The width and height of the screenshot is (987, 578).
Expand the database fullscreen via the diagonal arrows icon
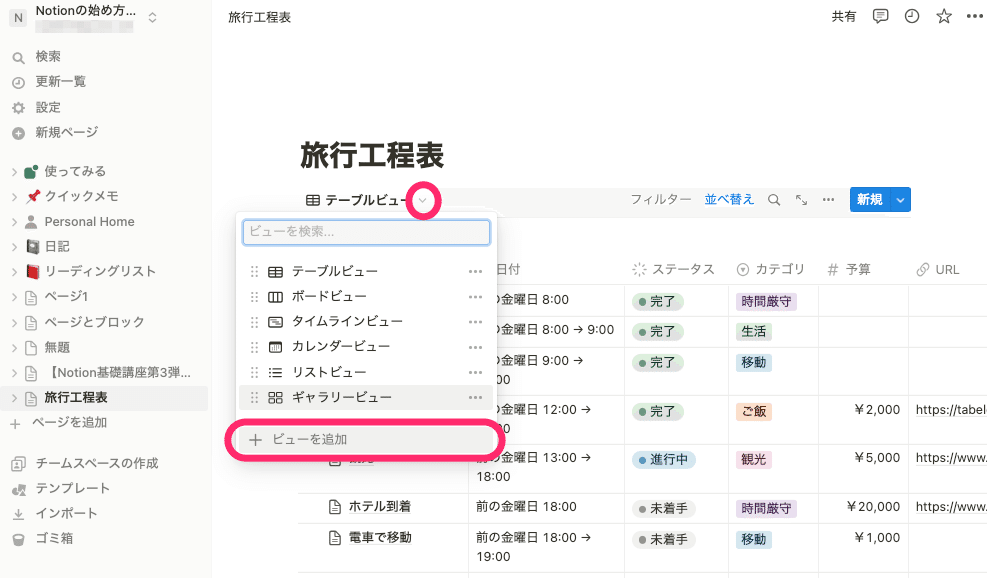[801, 199]
